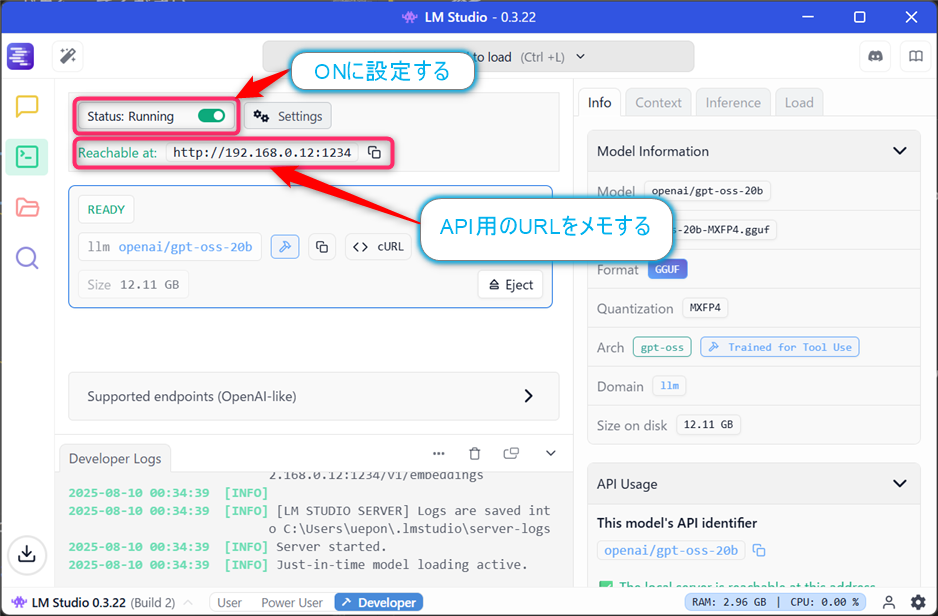
Task: Click the LM Studio icon in status bar
Action: click(x=19, y=602)
